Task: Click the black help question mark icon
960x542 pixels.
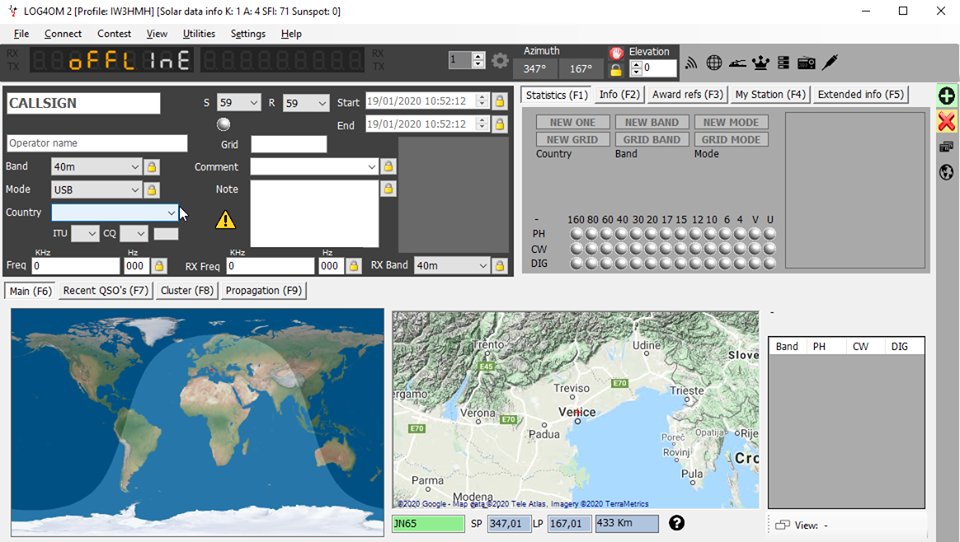Action: [677, 523]
